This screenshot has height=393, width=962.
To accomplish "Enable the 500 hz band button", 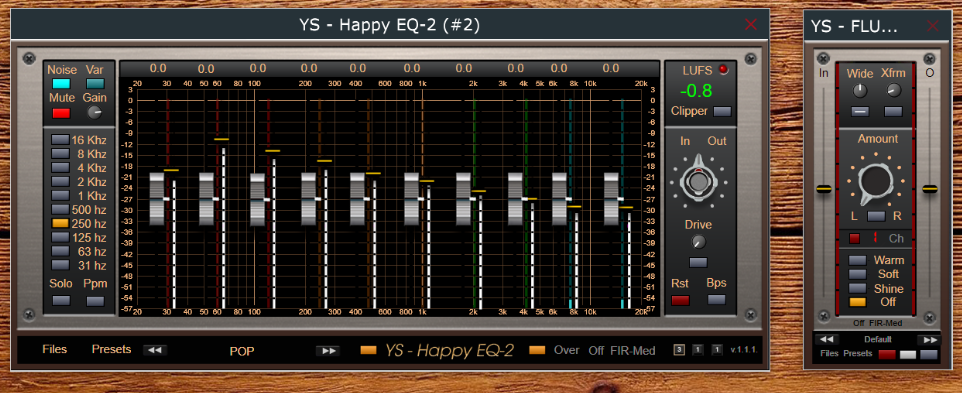I will pyautogui.click(x=60, y=210).
